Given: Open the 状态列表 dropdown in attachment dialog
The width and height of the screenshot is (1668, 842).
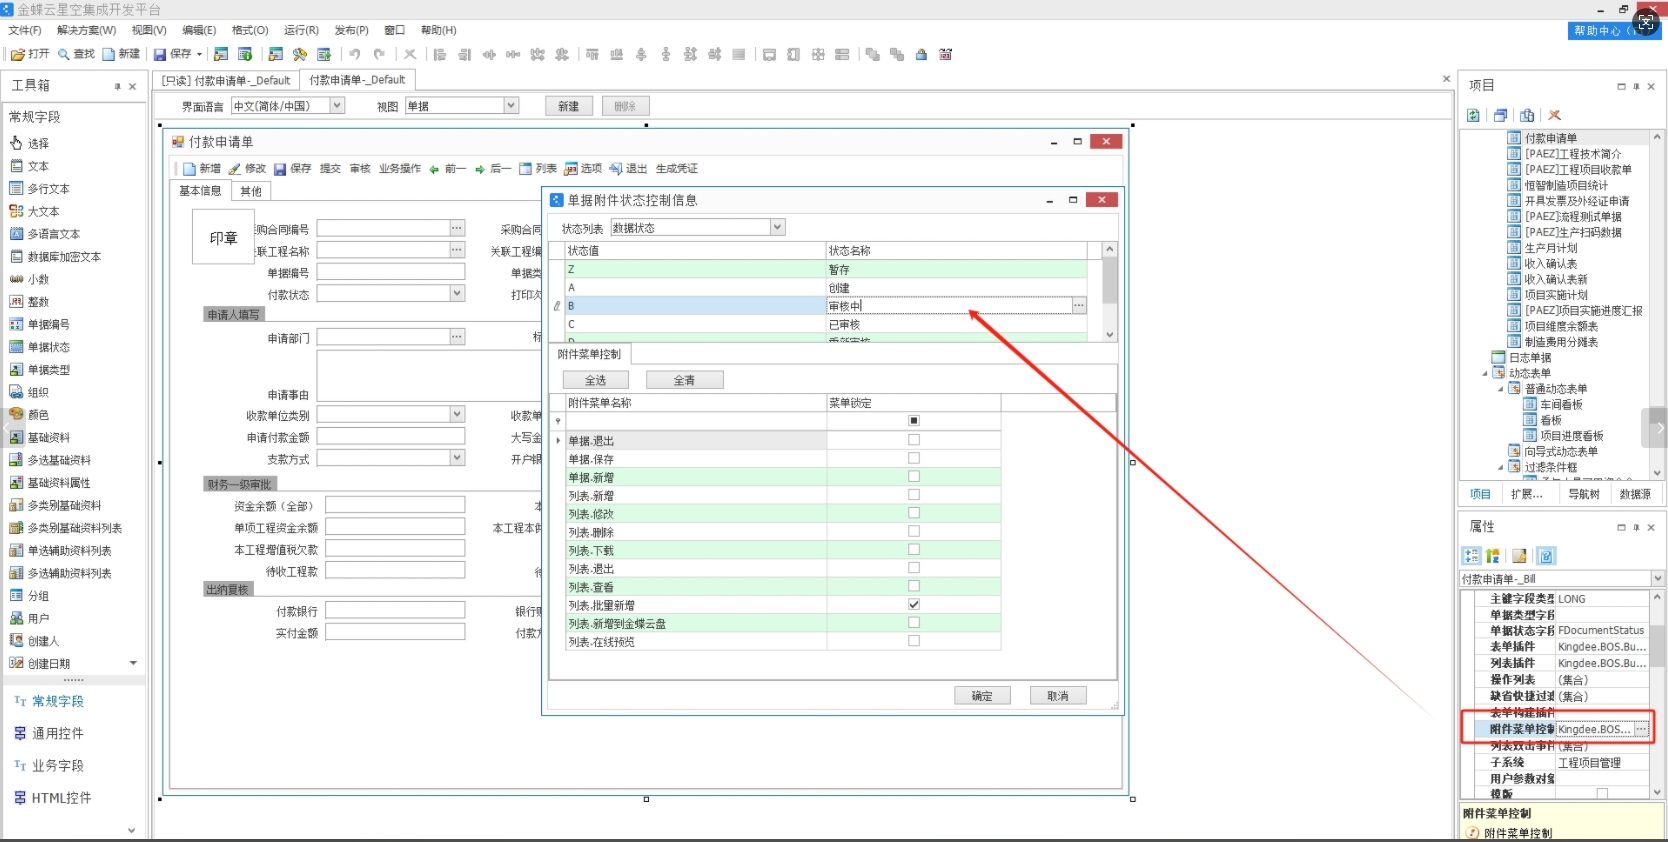Looking at the screenshot, I should pyautogui.click(x=778, y=228).
